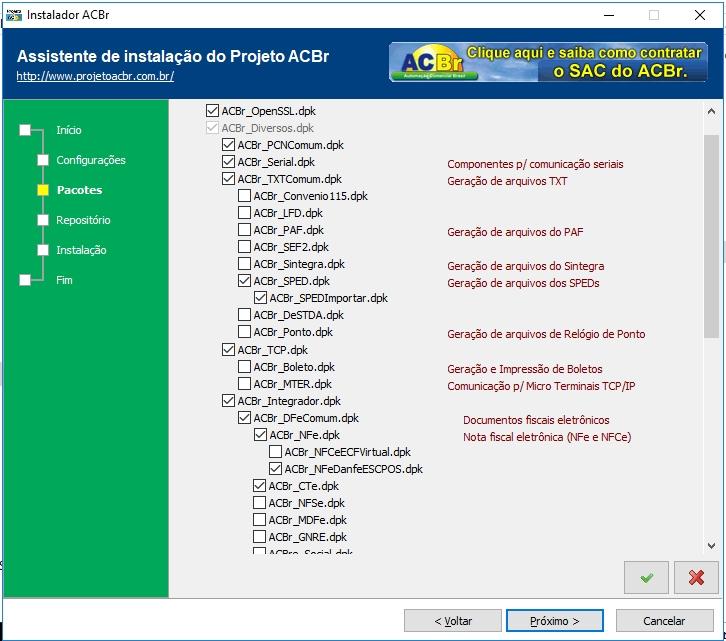Minimize the Instalador ACBr window
The height and width of the screenshot is (641, 726).
609,15
